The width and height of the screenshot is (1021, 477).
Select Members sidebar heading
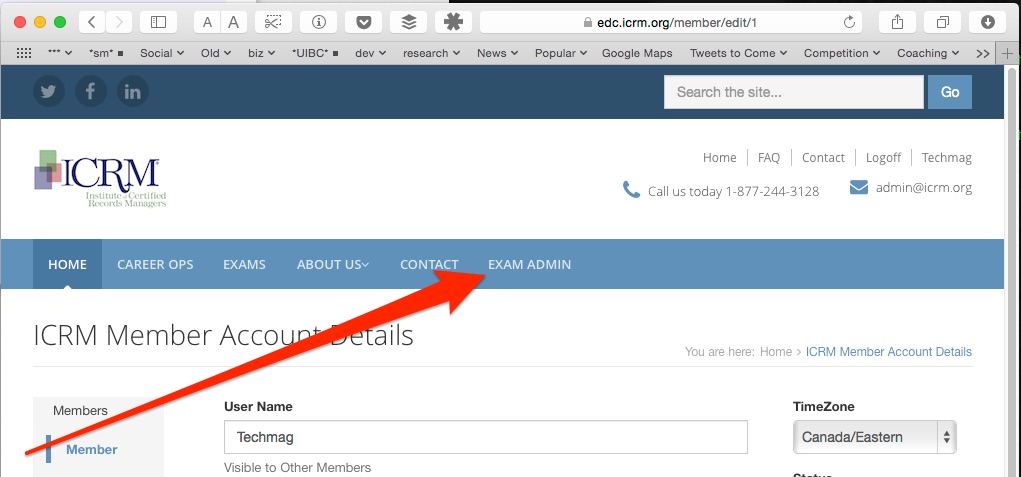[80, 411]
